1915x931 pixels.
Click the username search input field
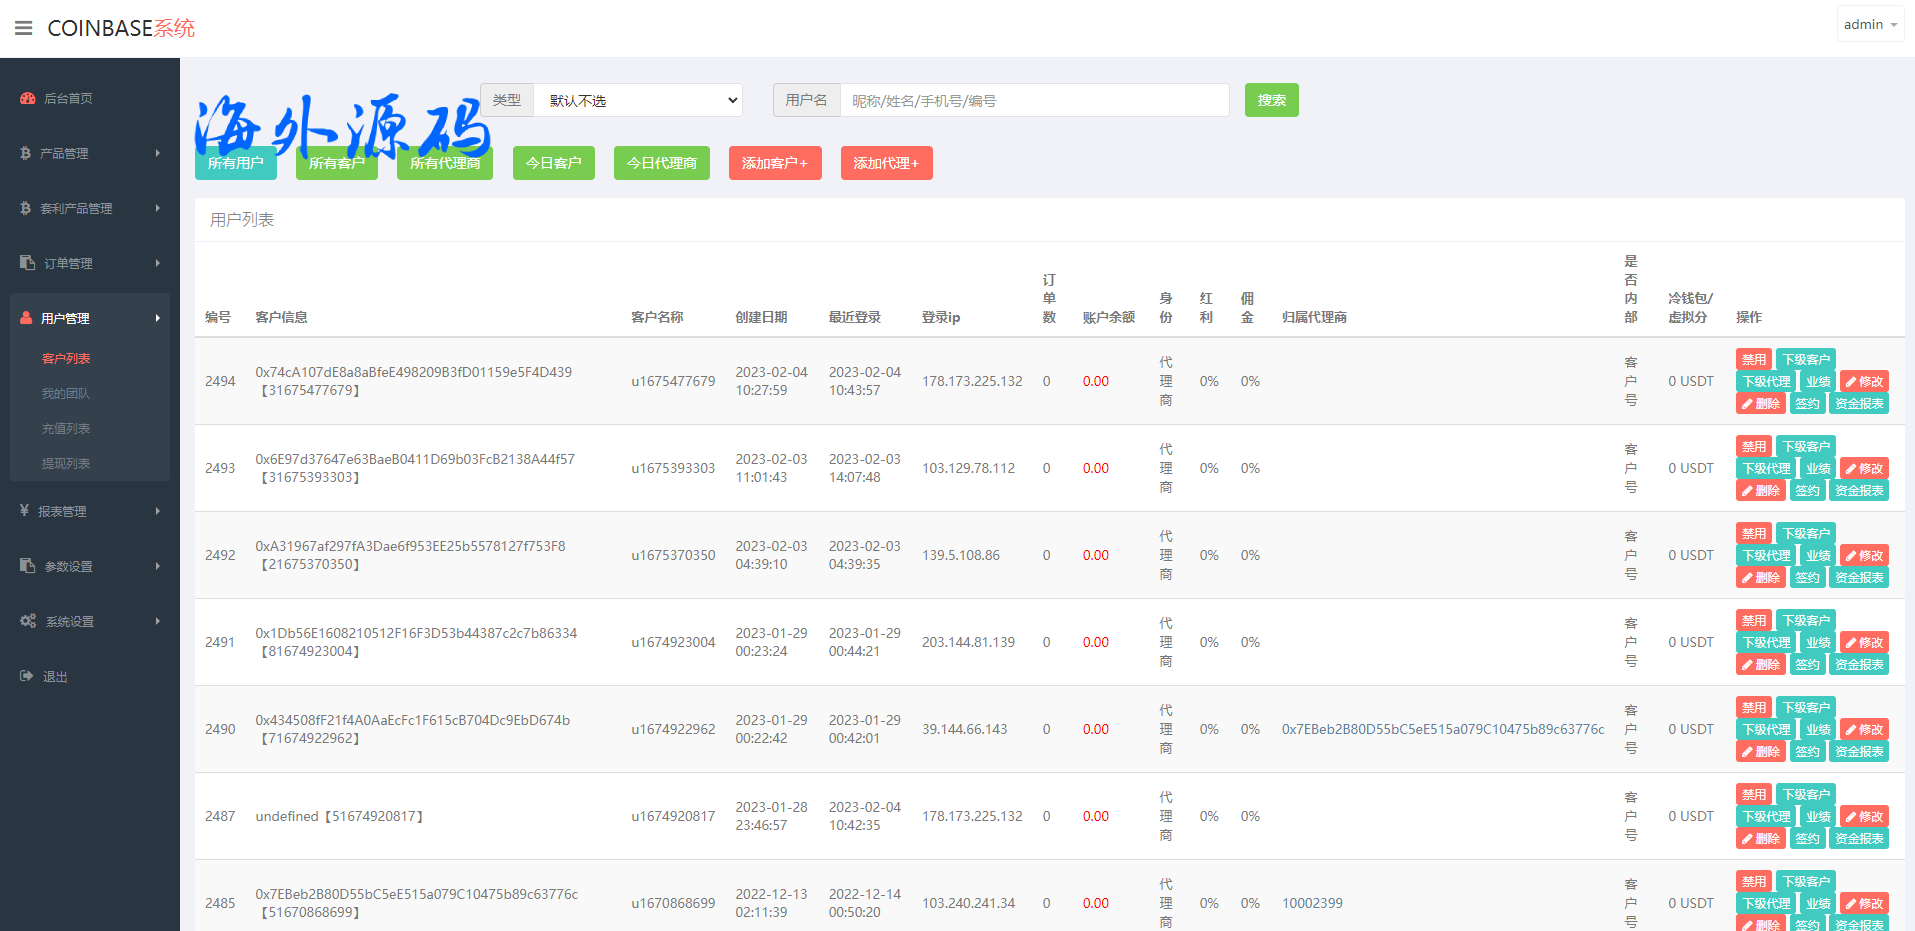pos(1034,100)
